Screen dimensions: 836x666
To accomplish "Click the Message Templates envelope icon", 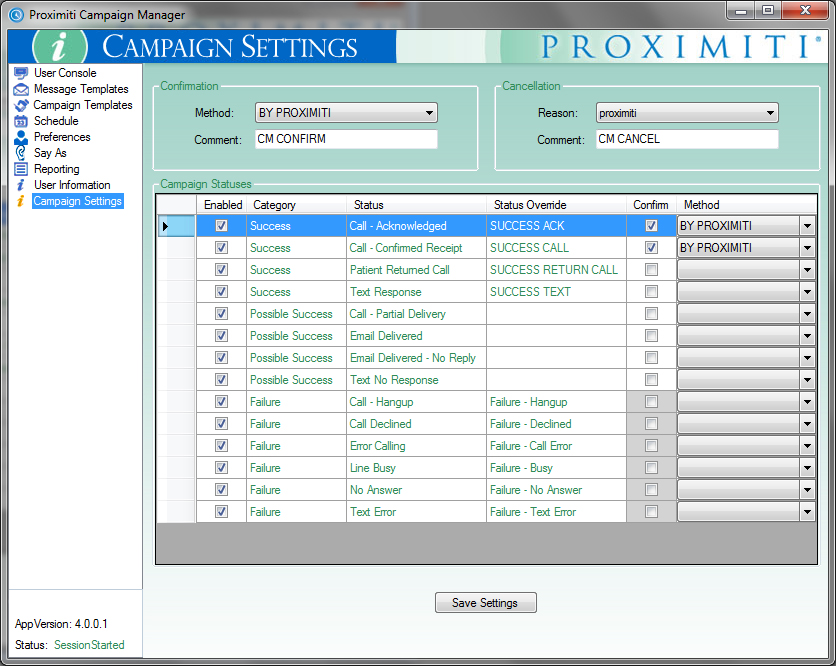I will [21, 89].
